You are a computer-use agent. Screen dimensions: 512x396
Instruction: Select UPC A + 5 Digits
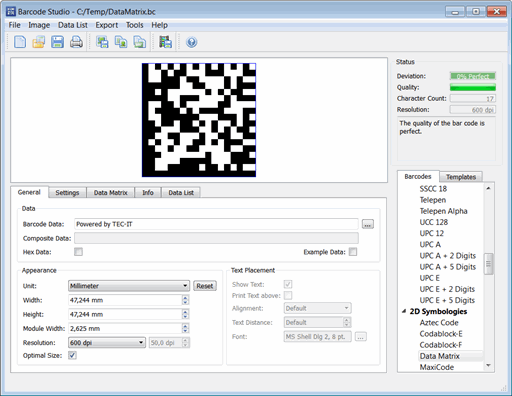coord(448,267)
